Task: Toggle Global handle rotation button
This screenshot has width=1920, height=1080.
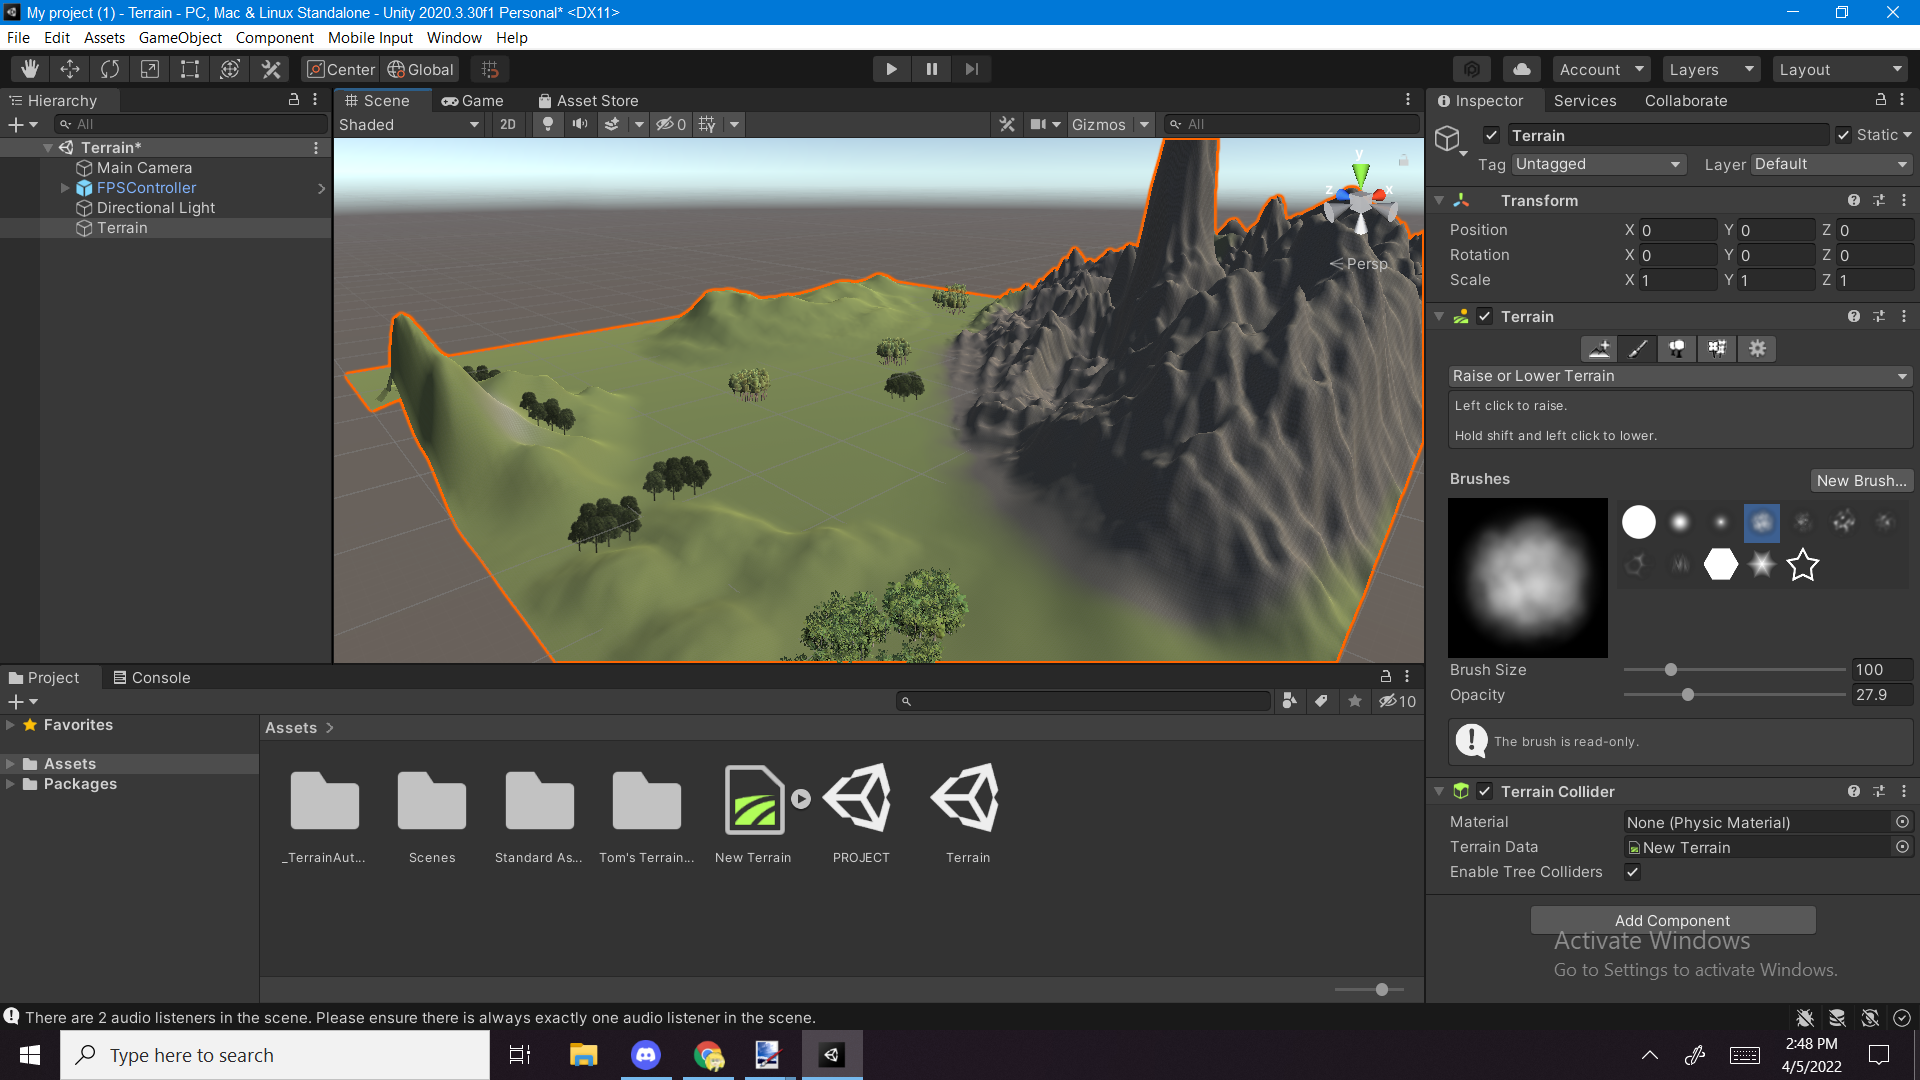Action: pyautogui.click(x=421, y=69)
